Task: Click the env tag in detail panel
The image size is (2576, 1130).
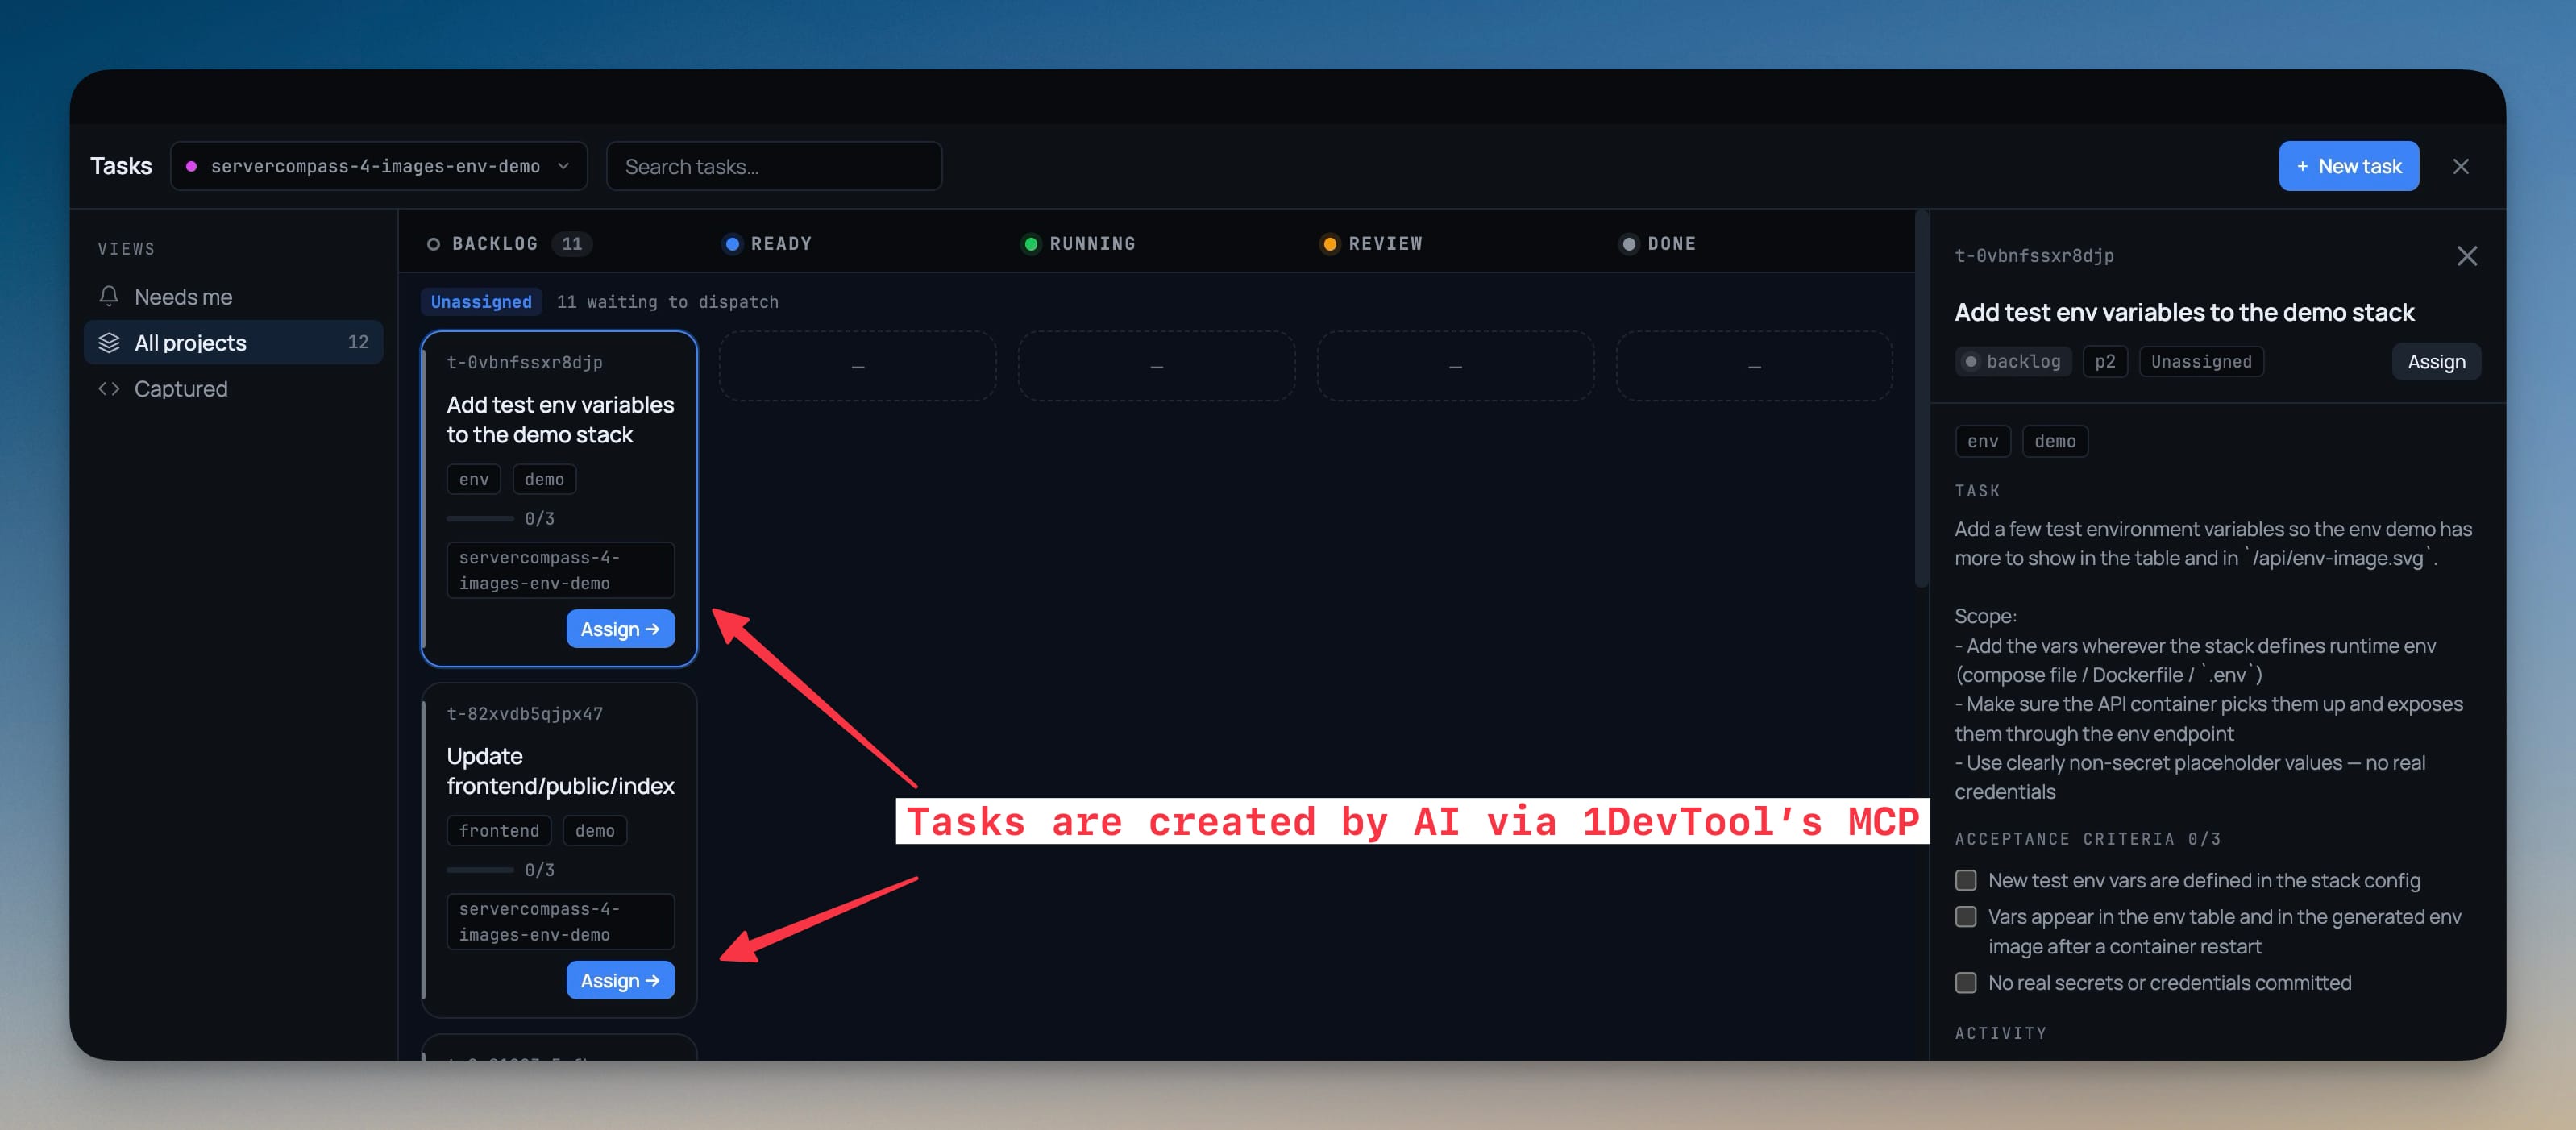Action: point(1982,441)
